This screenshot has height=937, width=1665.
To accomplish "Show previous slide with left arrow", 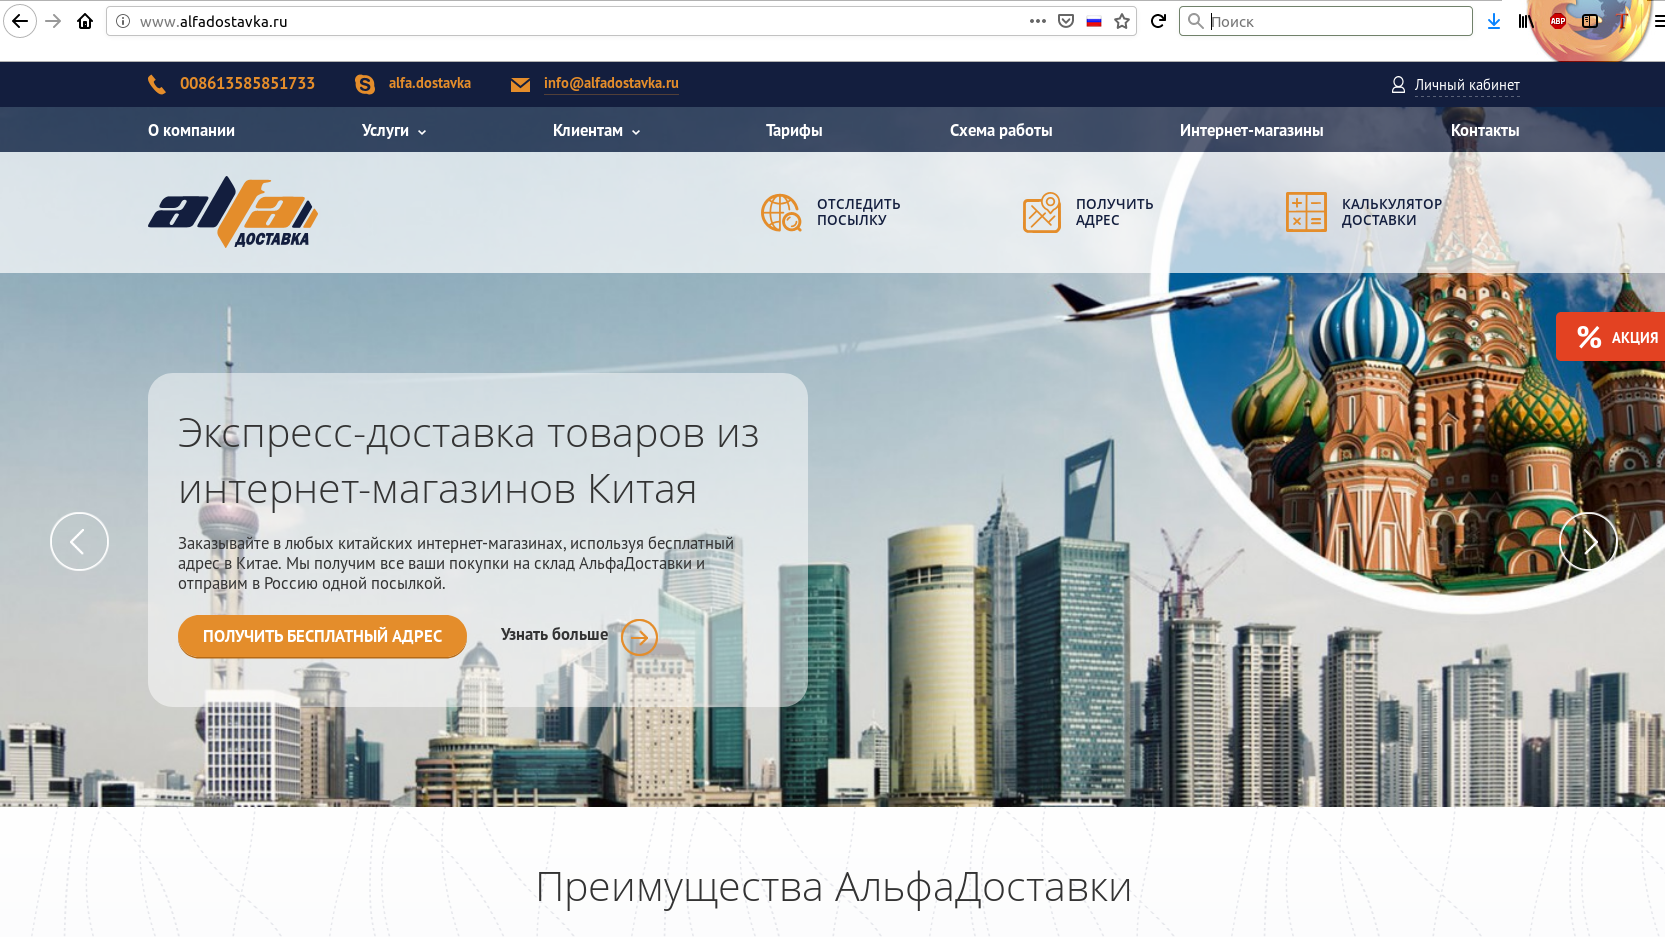I will (79, 541).
